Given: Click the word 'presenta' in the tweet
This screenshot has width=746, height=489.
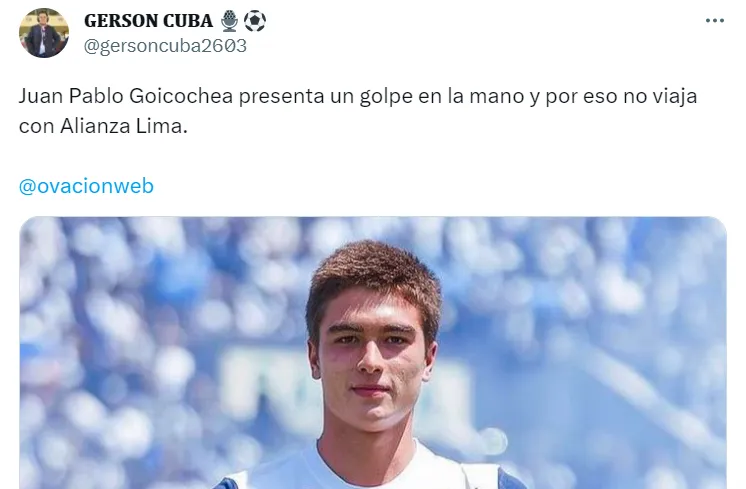Looking at the screenshot, I should point(282,97).
